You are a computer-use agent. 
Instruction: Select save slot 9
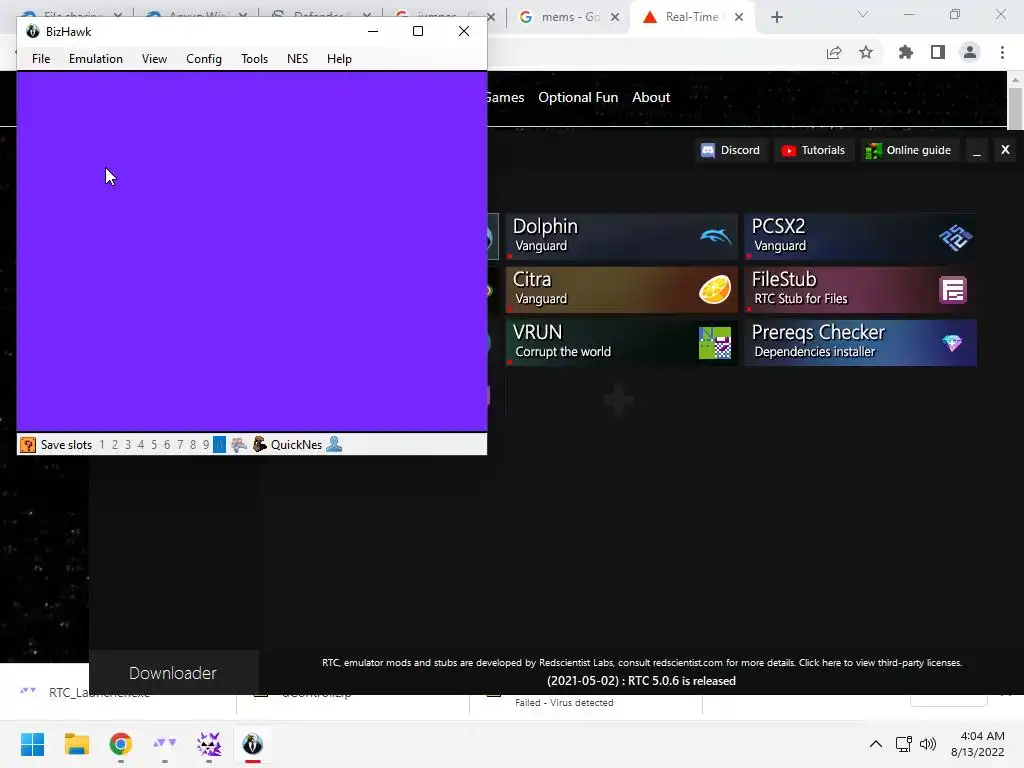206,445
